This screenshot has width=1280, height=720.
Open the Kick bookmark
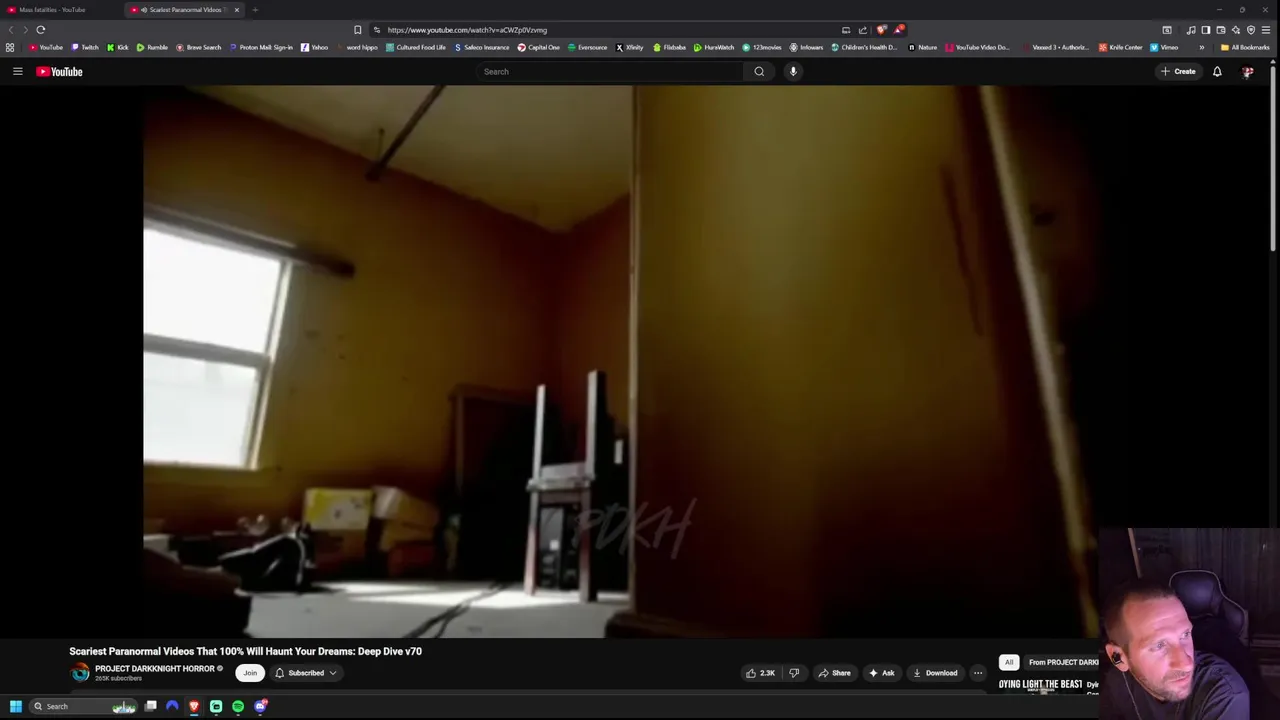(x=118, y=47)
